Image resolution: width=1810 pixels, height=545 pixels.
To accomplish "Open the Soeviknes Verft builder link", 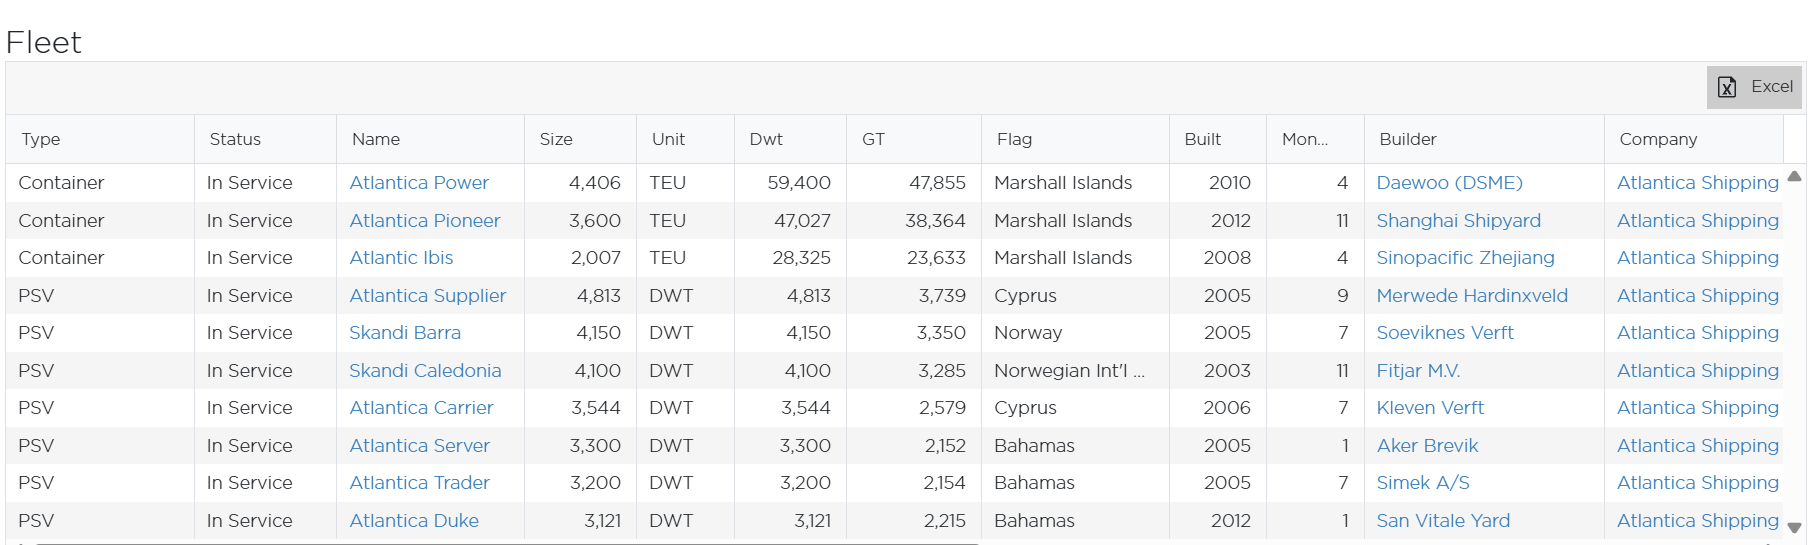I will 1445,333.
